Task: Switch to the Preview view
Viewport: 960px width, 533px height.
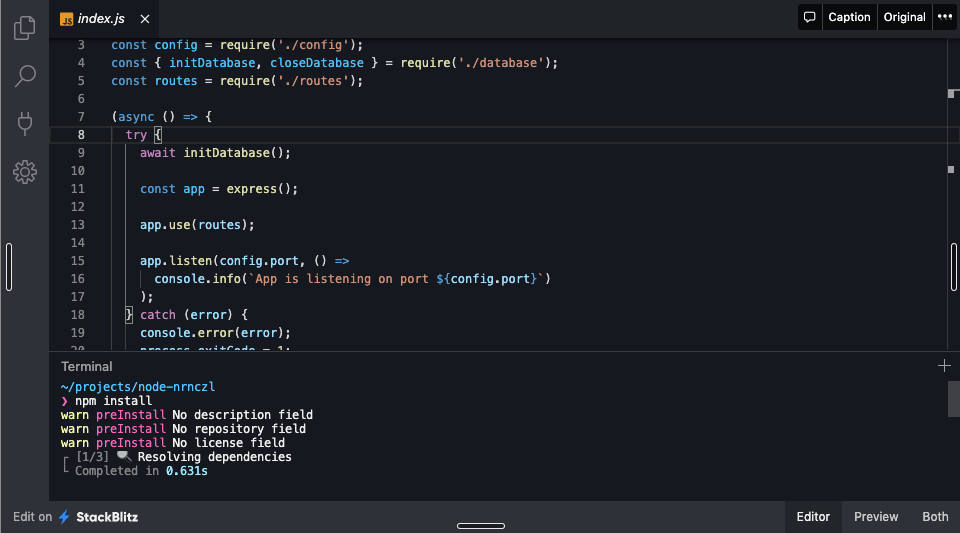Action: tap(876, 517)
